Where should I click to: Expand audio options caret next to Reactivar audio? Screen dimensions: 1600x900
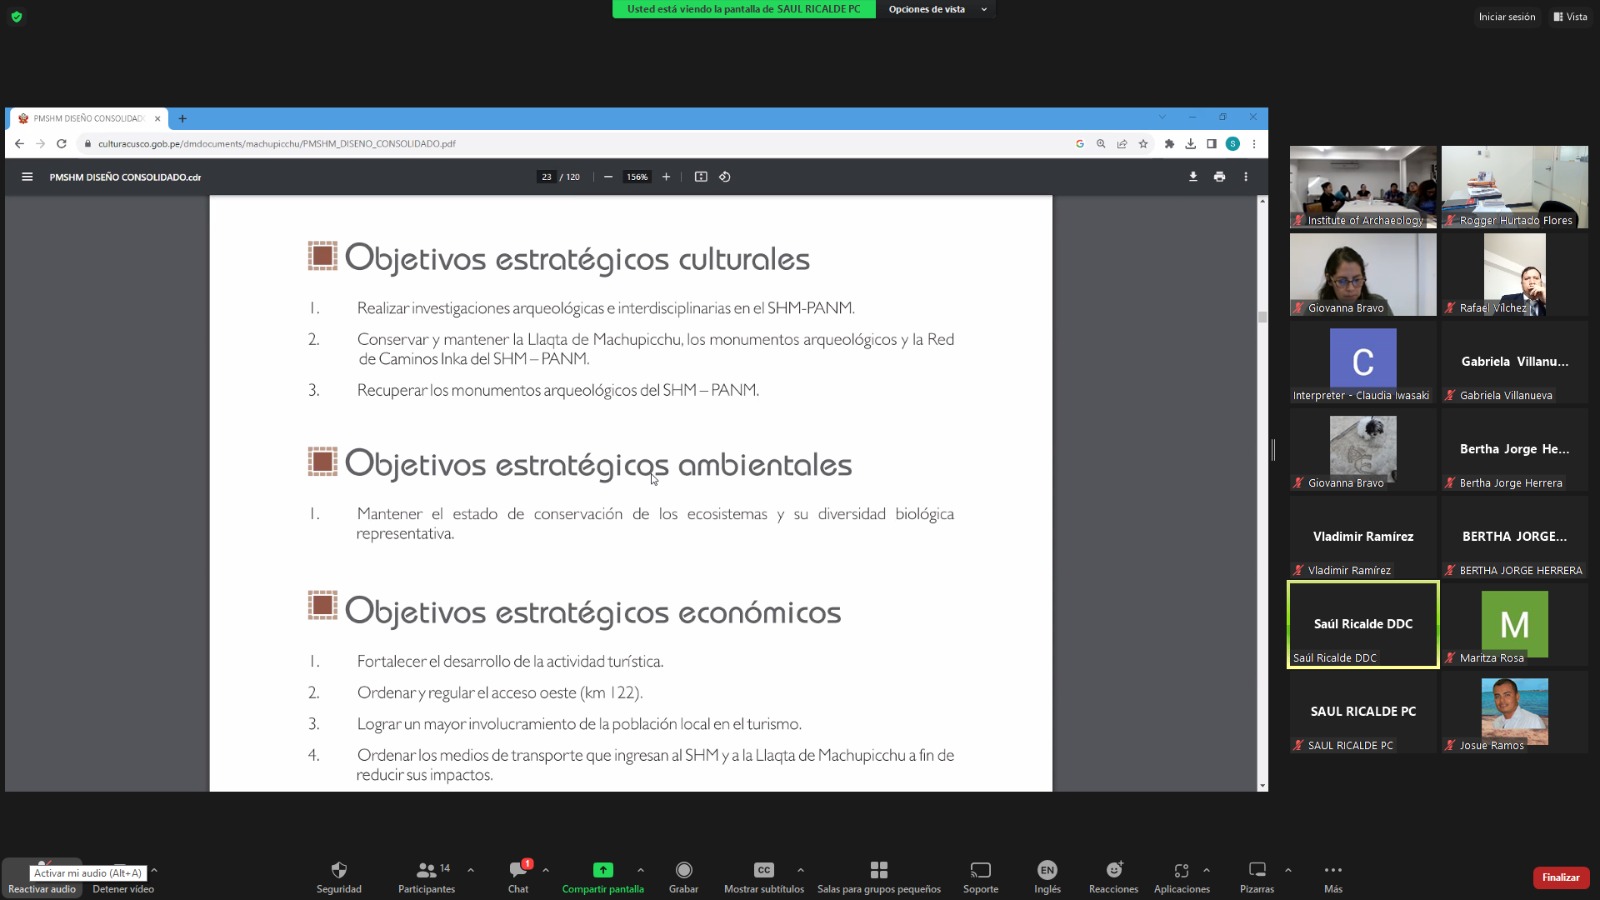154,870
